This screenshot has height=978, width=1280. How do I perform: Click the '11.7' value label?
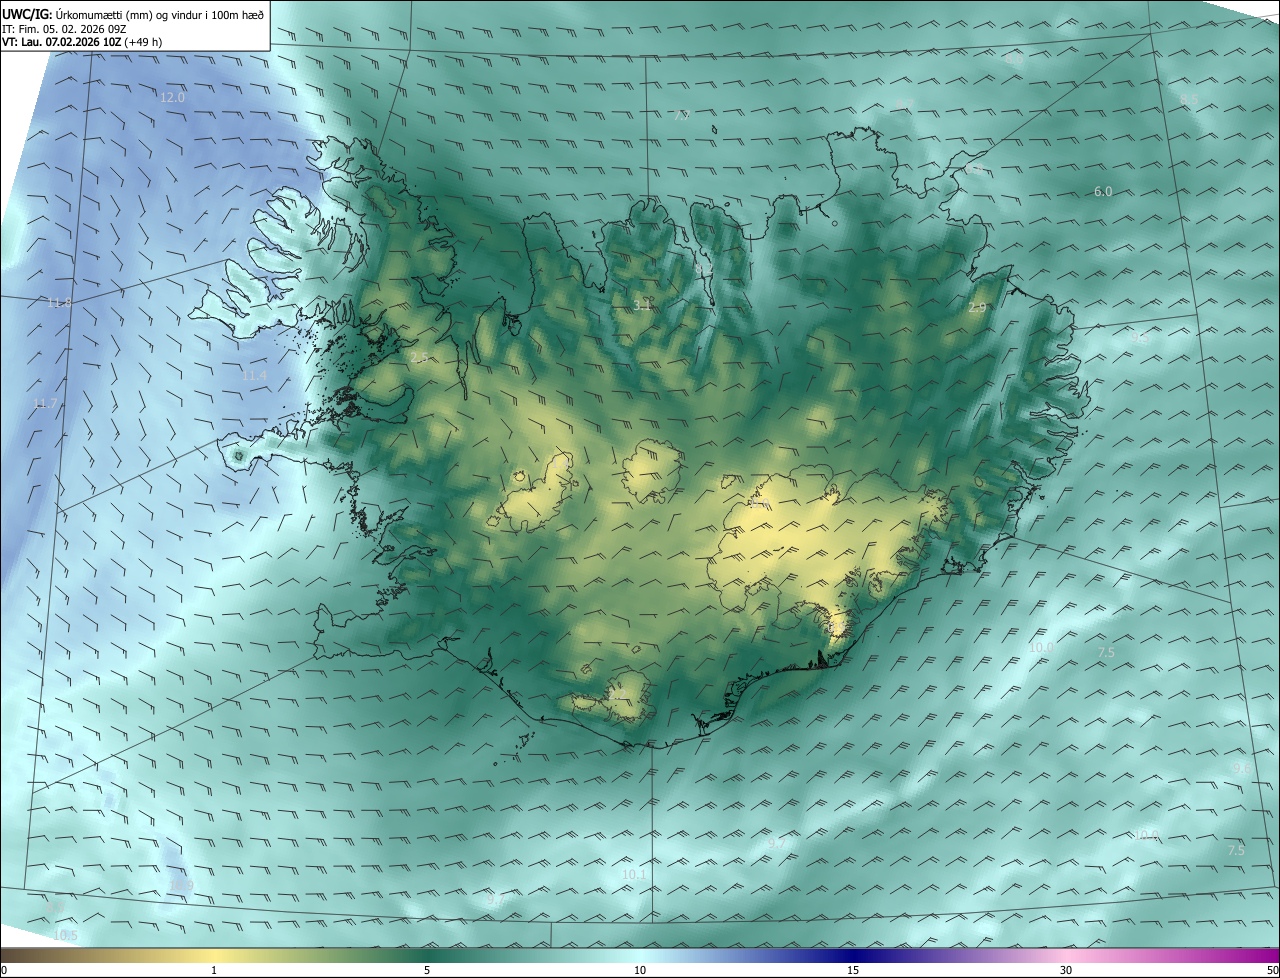point(46,403)
